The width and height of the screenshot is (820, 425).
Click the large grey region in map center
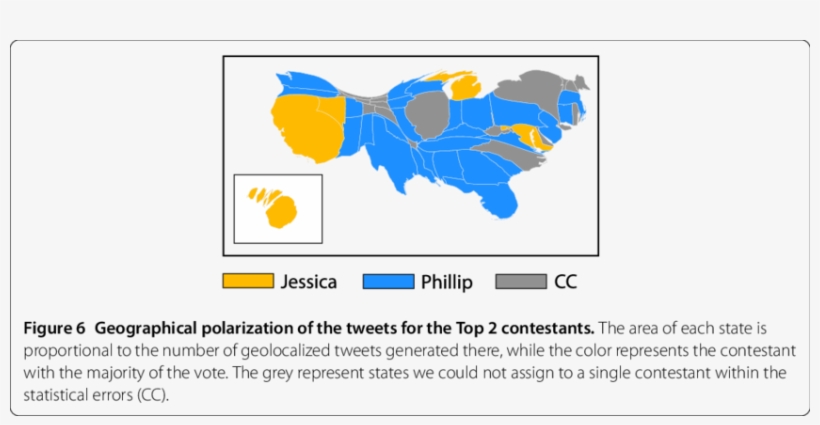(426, 115)
